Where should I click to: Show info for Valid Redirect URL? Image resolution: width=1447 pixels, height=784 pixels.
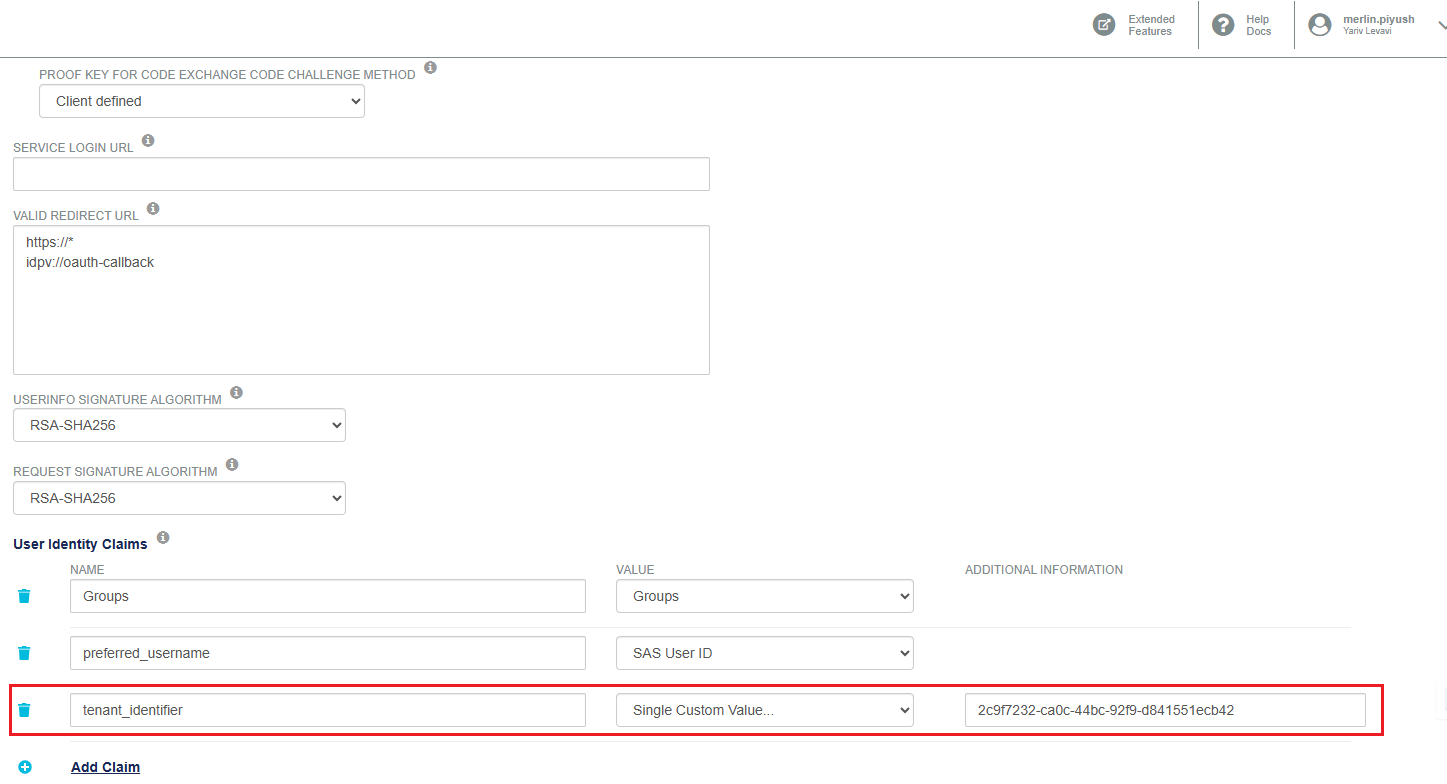coord(153,209)
